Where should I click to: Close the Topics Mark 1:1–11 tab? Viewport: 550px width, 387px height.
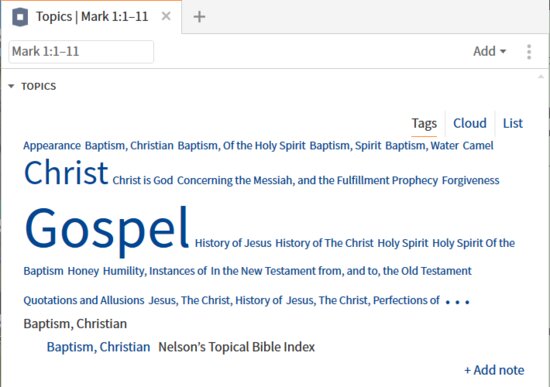click(166, 16)
